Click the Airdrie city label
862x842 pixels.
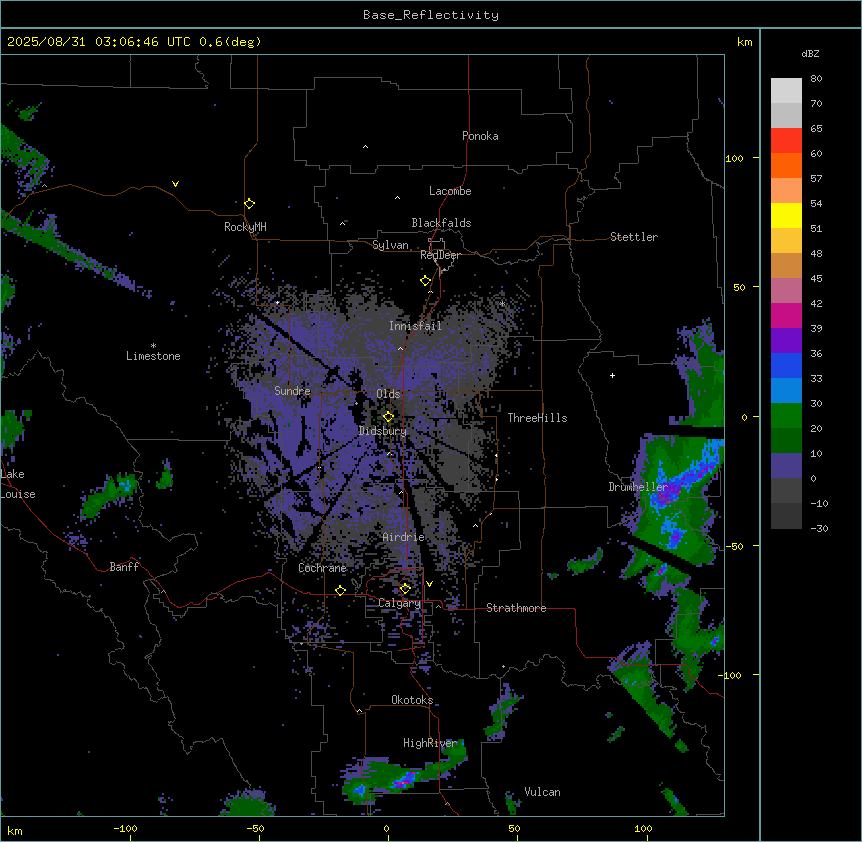(x=404, y=537)
